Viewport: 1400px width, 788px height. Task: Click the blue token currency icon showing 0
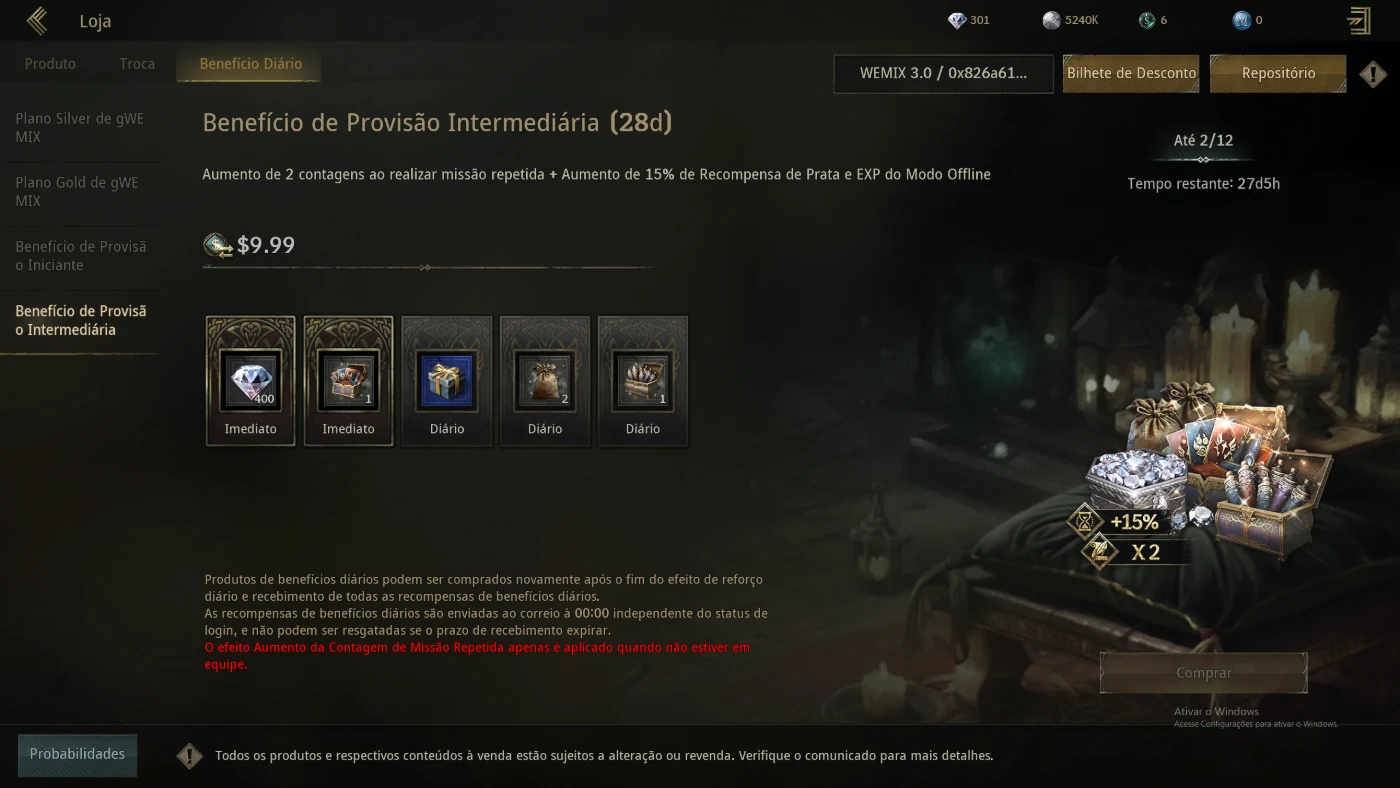tap(1242, 20)
